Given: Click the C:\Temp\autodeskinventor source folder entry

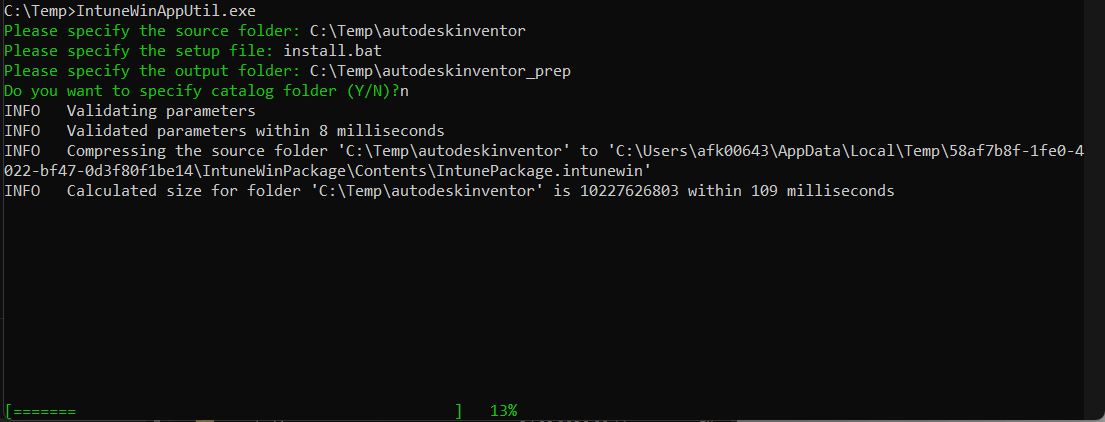Looking at the screenshot, I should tap(418, 31).
